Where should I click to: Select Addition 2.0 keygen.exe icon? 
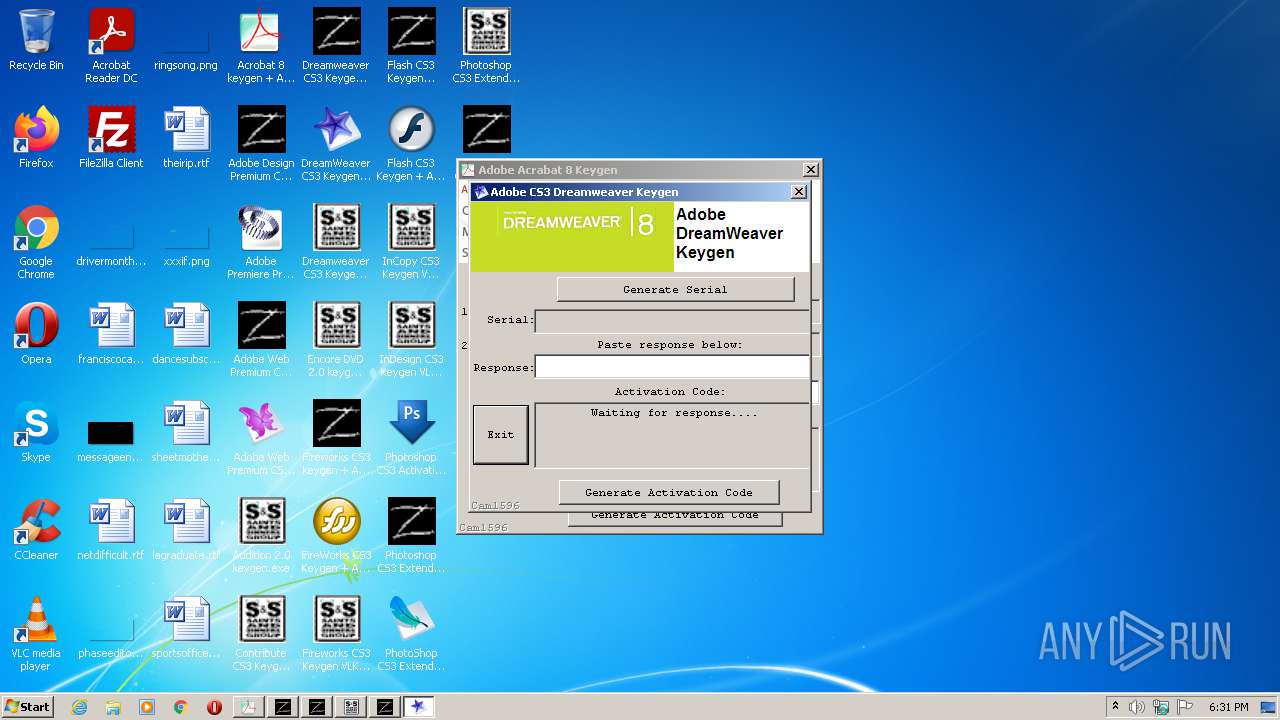tap(261, 536)
